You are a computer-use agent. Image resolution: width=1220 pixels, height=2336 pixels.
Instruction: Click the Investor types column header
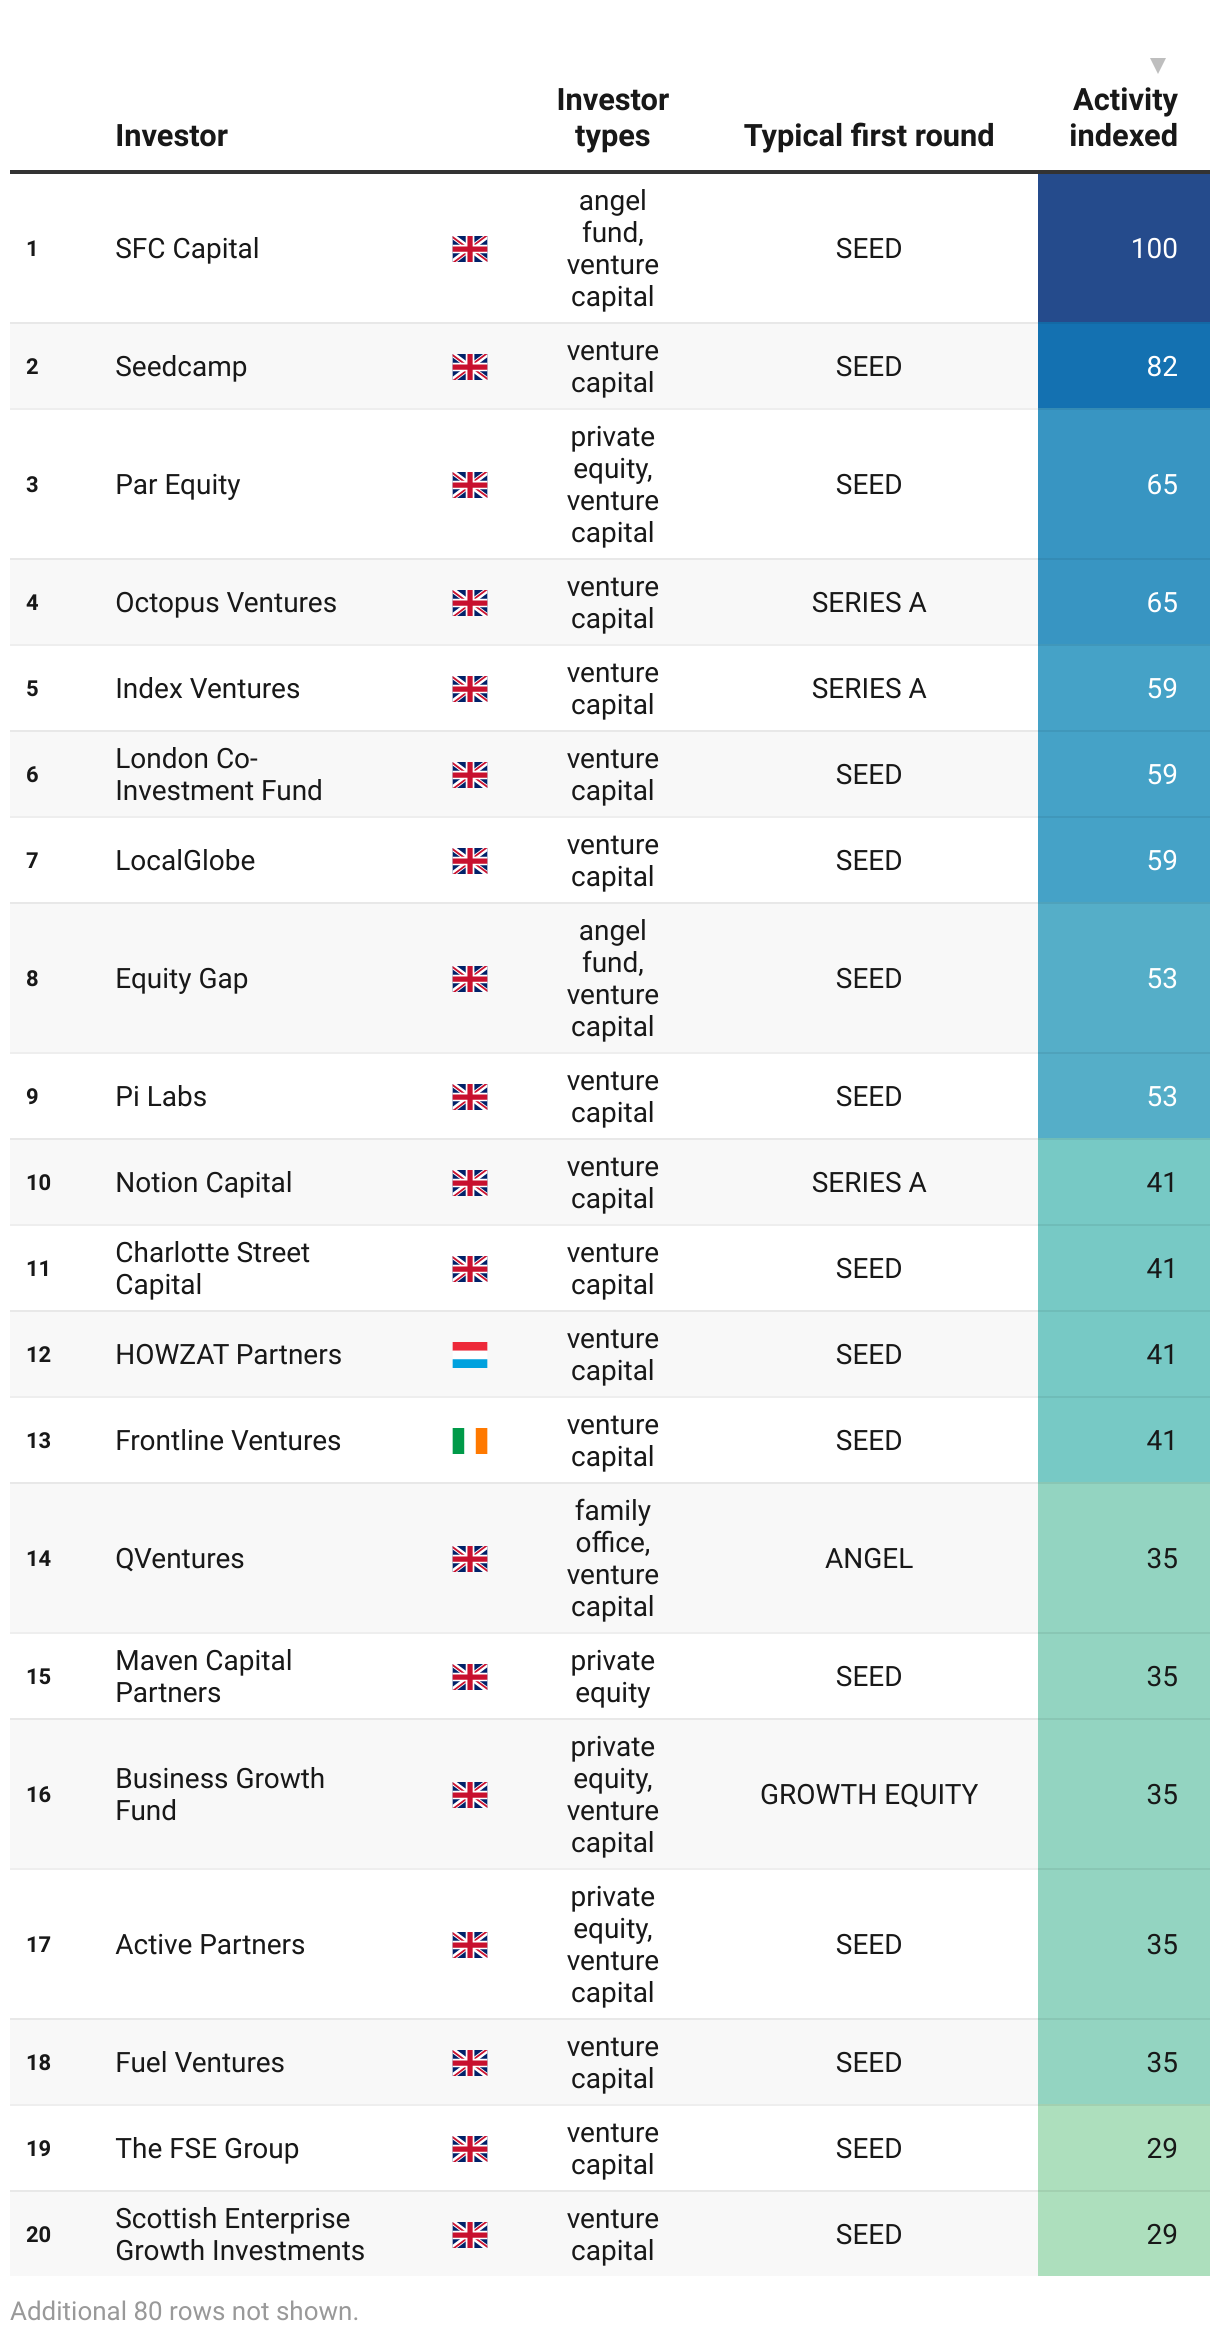[x=612, y=118]
